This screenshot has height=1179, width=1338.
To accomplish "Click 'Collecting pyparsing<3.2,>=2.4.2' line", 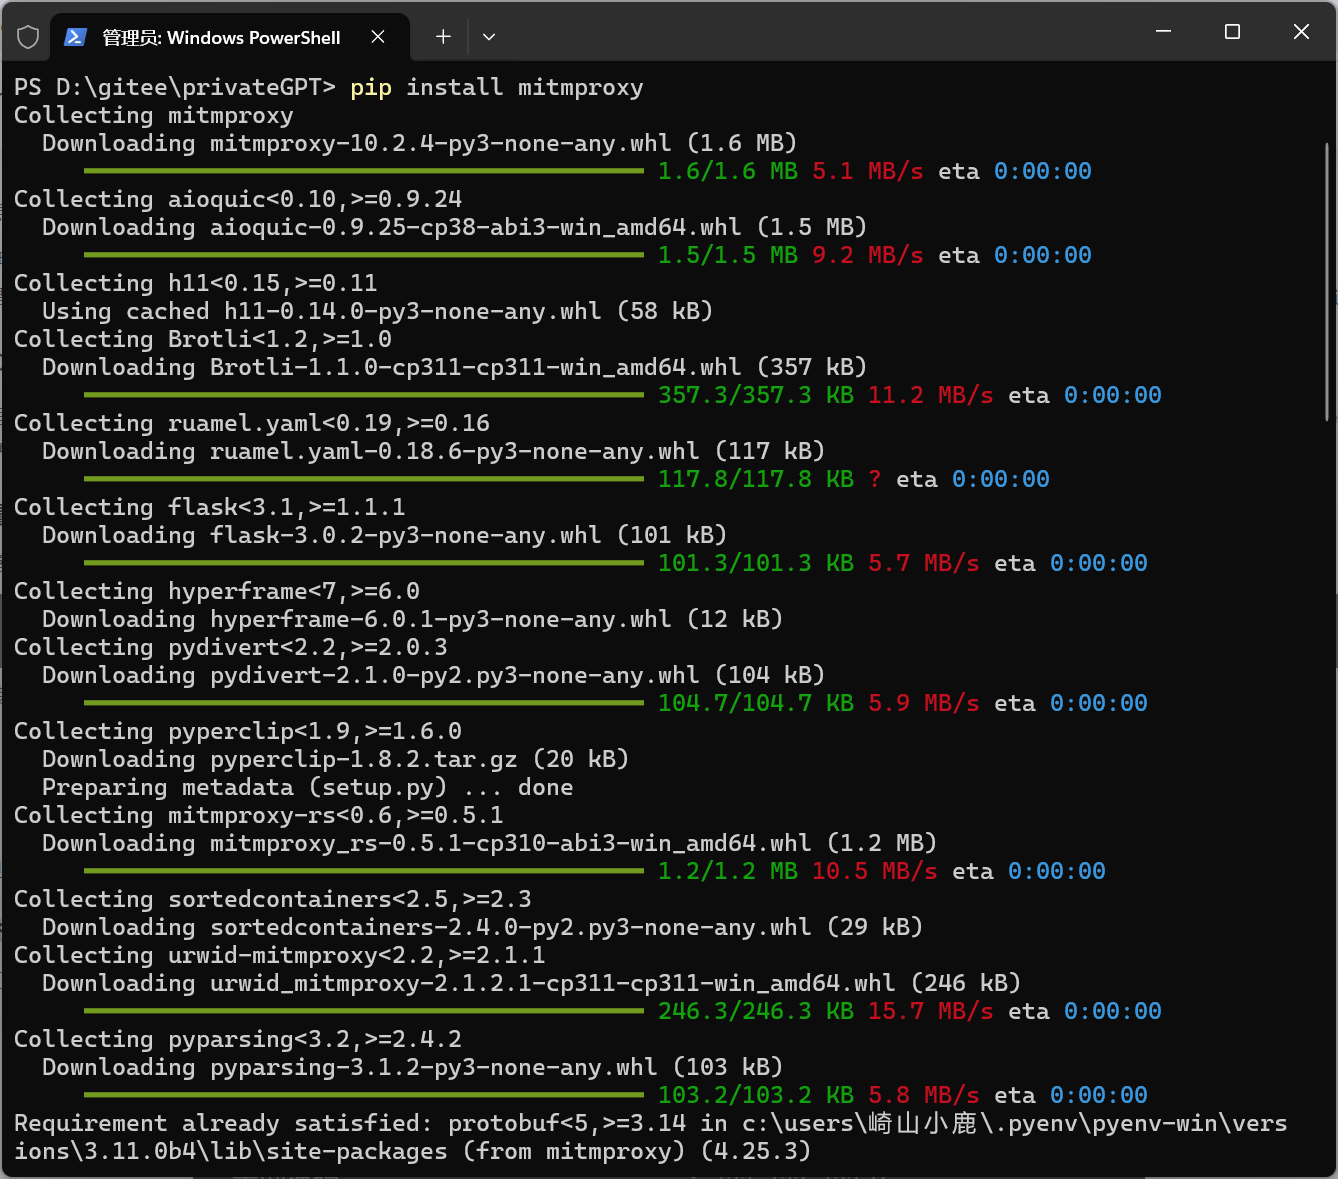I will pos(238,1040).
